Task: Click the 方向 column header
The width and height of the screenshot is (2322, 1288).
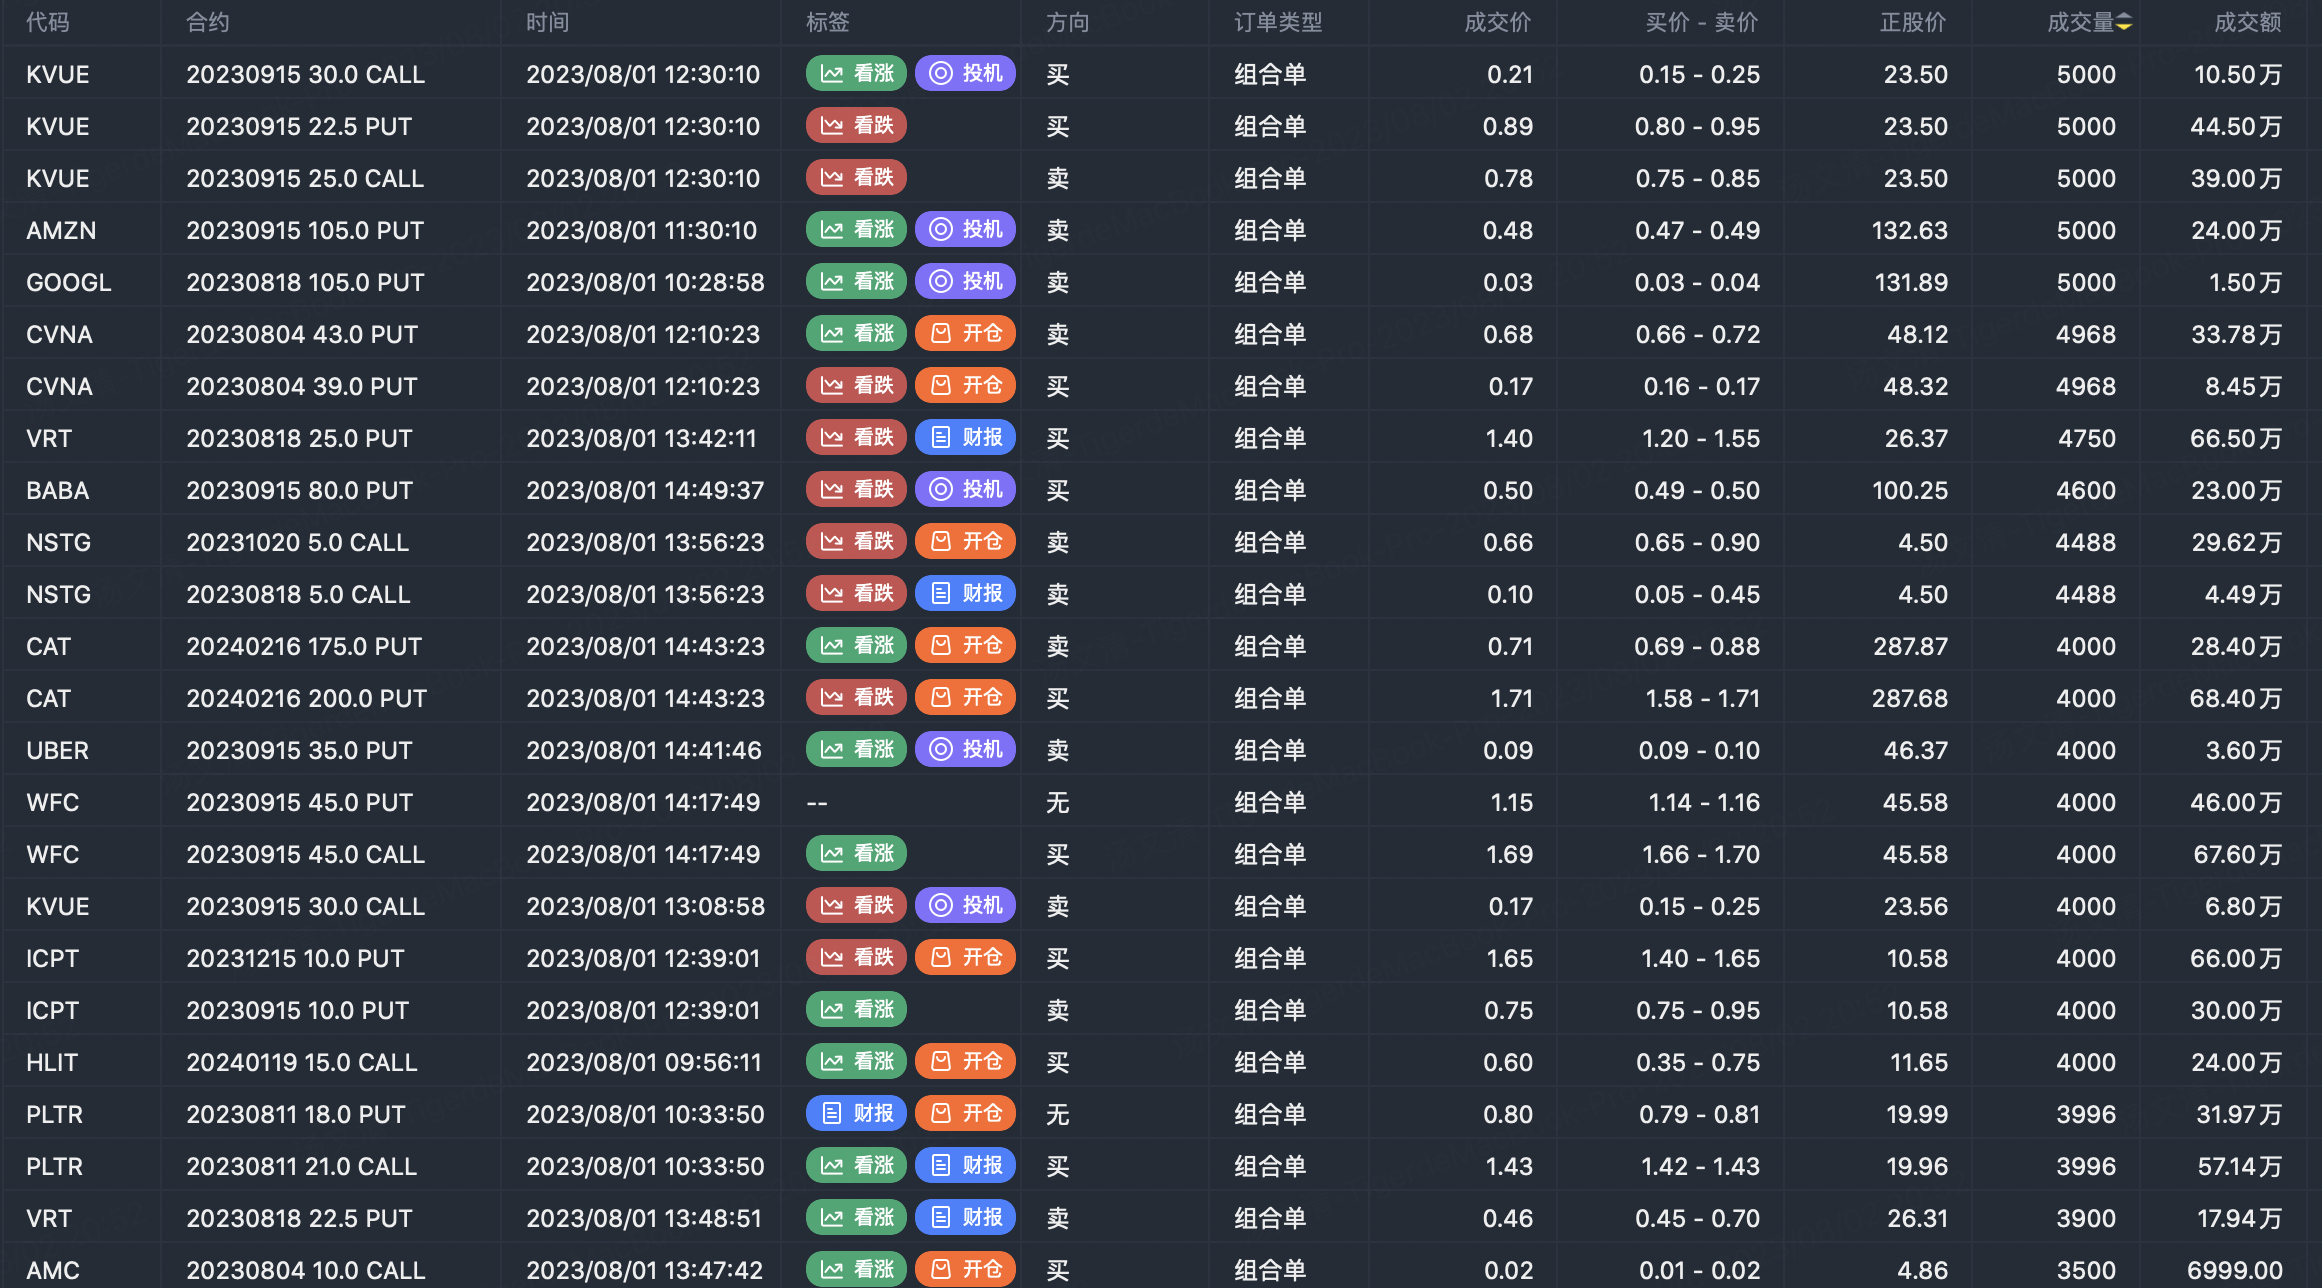Action: pos(1068,22)
